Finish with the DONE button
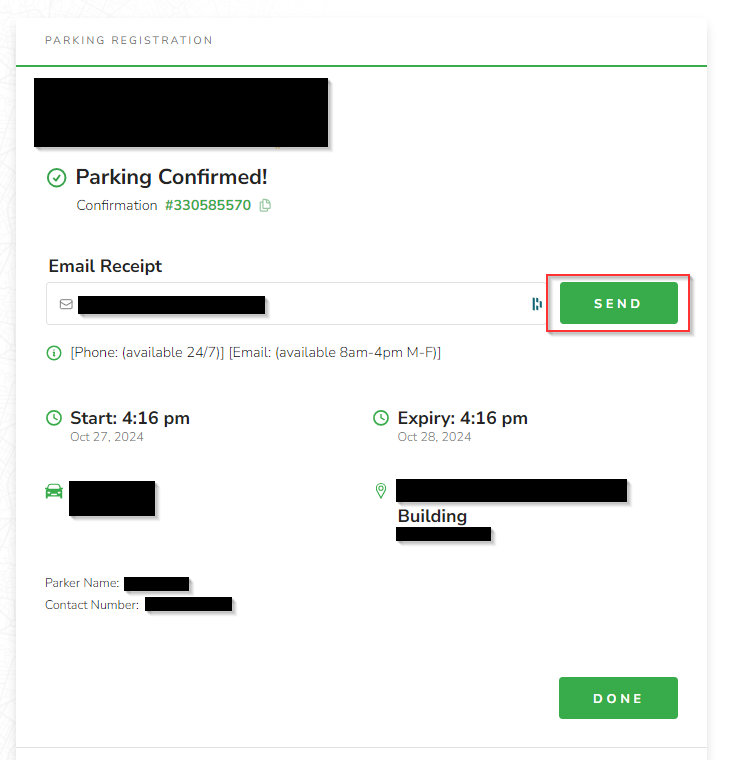746x760 pixels. coord(618,698)
